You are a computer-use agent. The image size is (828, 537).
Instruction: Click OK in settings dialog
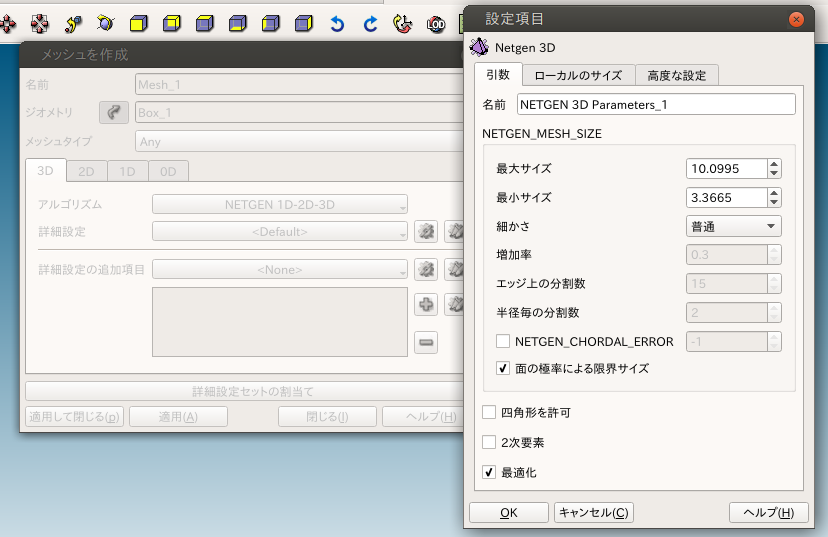click(509, 513)
